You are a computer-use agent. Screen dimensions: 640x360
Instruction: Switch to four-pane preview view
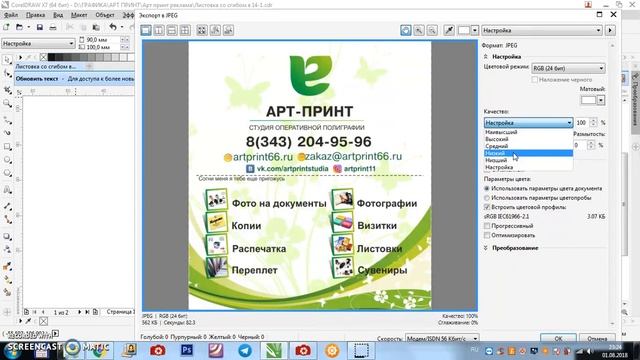tap(185, 30)
